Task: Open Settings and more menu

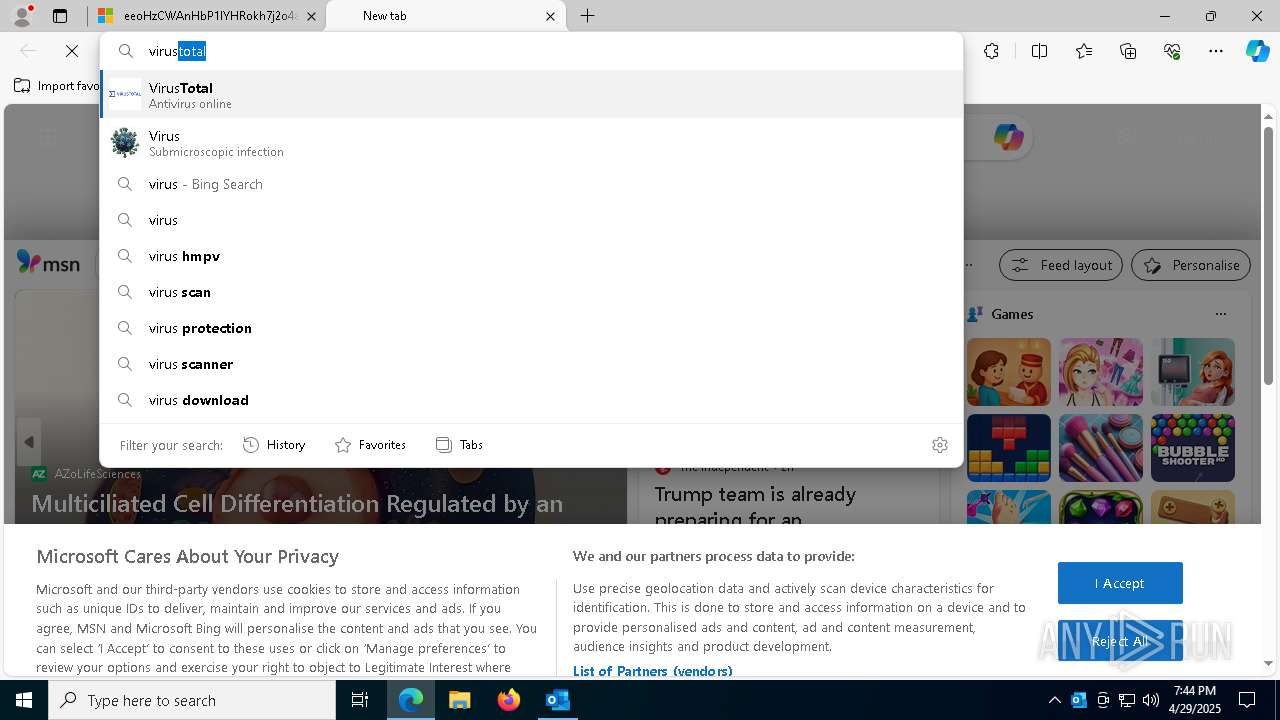Action: (1216, 51)
